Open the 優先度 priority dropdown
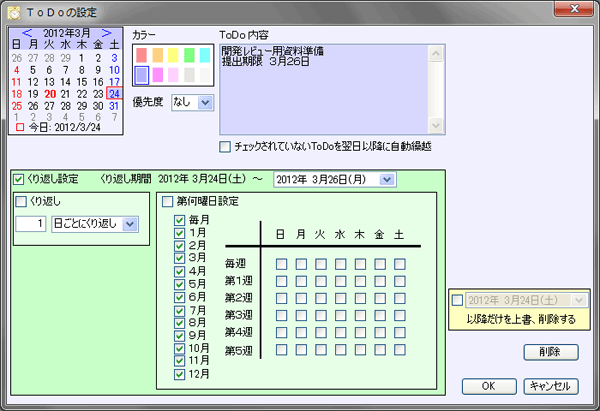 (205, 103)
